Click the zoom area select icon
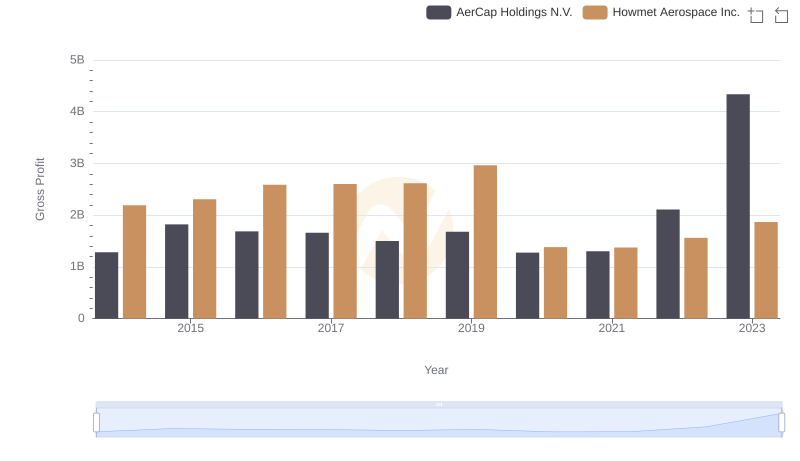This screenshot has width=800, height=461. [x=756, y=15]
